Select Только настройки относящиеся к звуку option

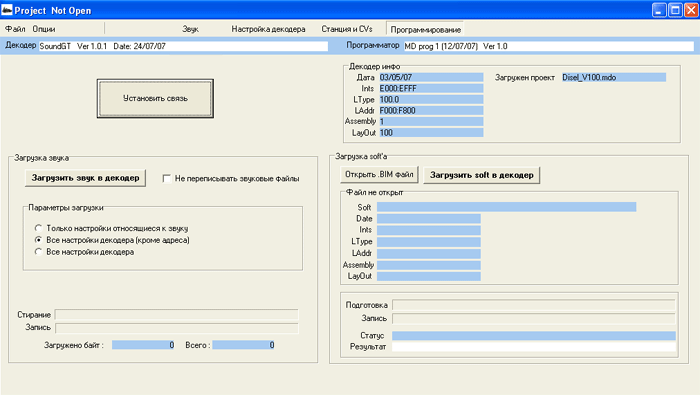pos(38,228)
